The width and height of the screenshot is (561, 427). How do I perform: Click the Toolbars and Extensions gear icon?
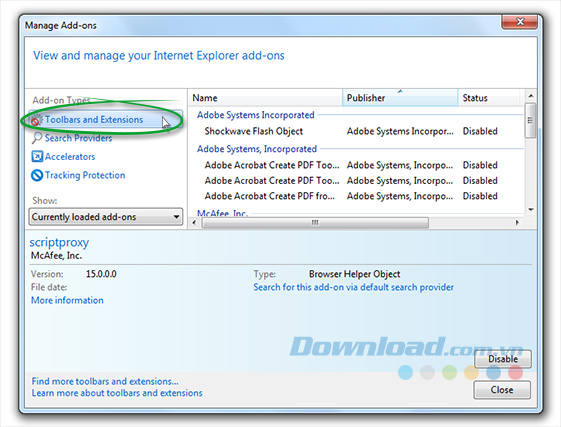[x=36, y=120]
